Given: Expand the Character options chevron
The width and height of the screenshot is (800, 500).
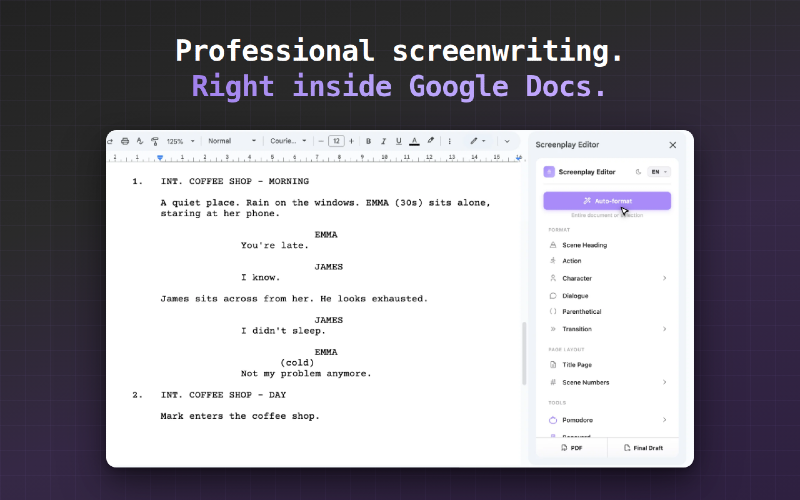Looking at the screenshot, I should pos(664,278).
